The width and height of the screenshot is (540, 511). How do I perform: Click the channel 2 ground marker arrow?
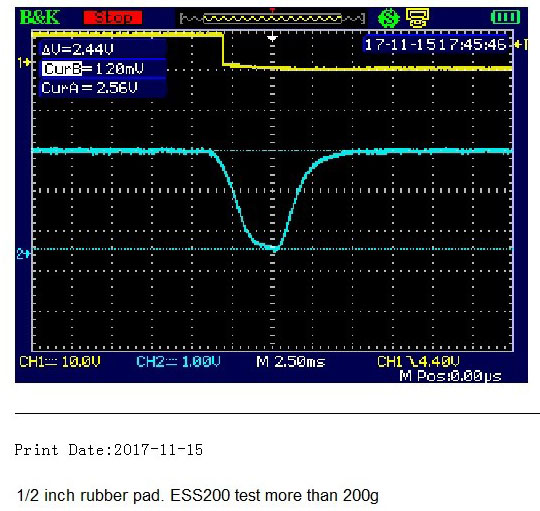click(x=23, y=254)
